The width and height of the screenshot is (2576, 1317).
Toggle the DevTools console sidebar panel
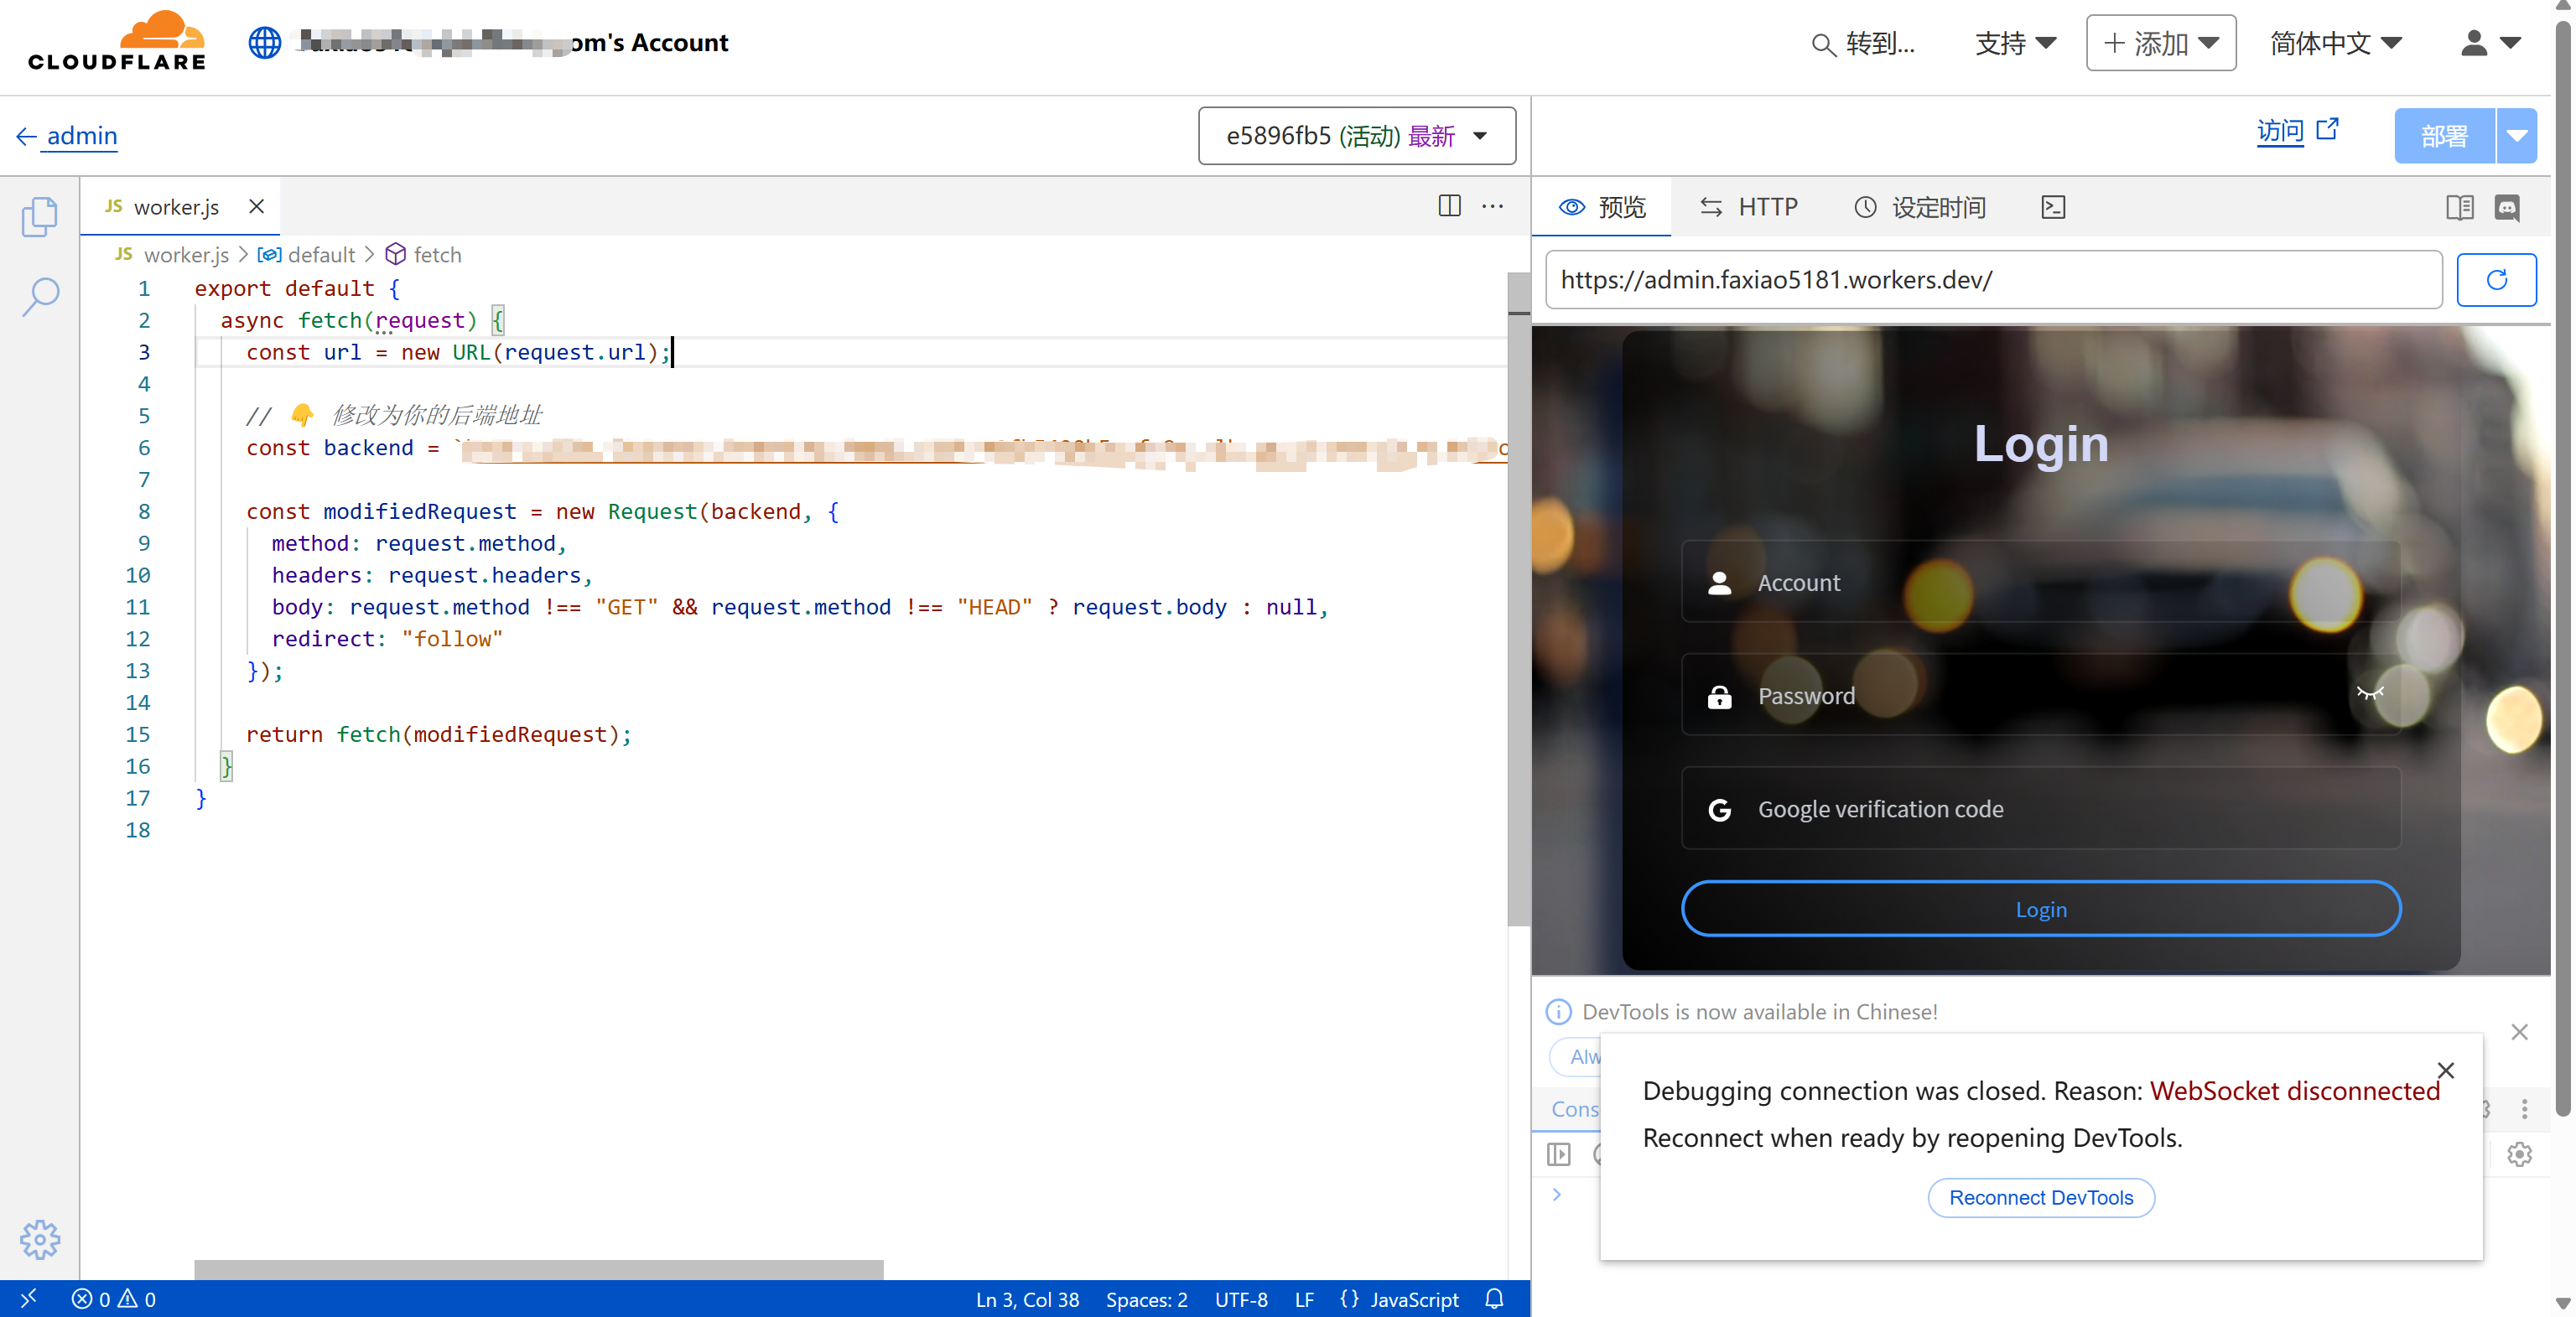1558,1154
